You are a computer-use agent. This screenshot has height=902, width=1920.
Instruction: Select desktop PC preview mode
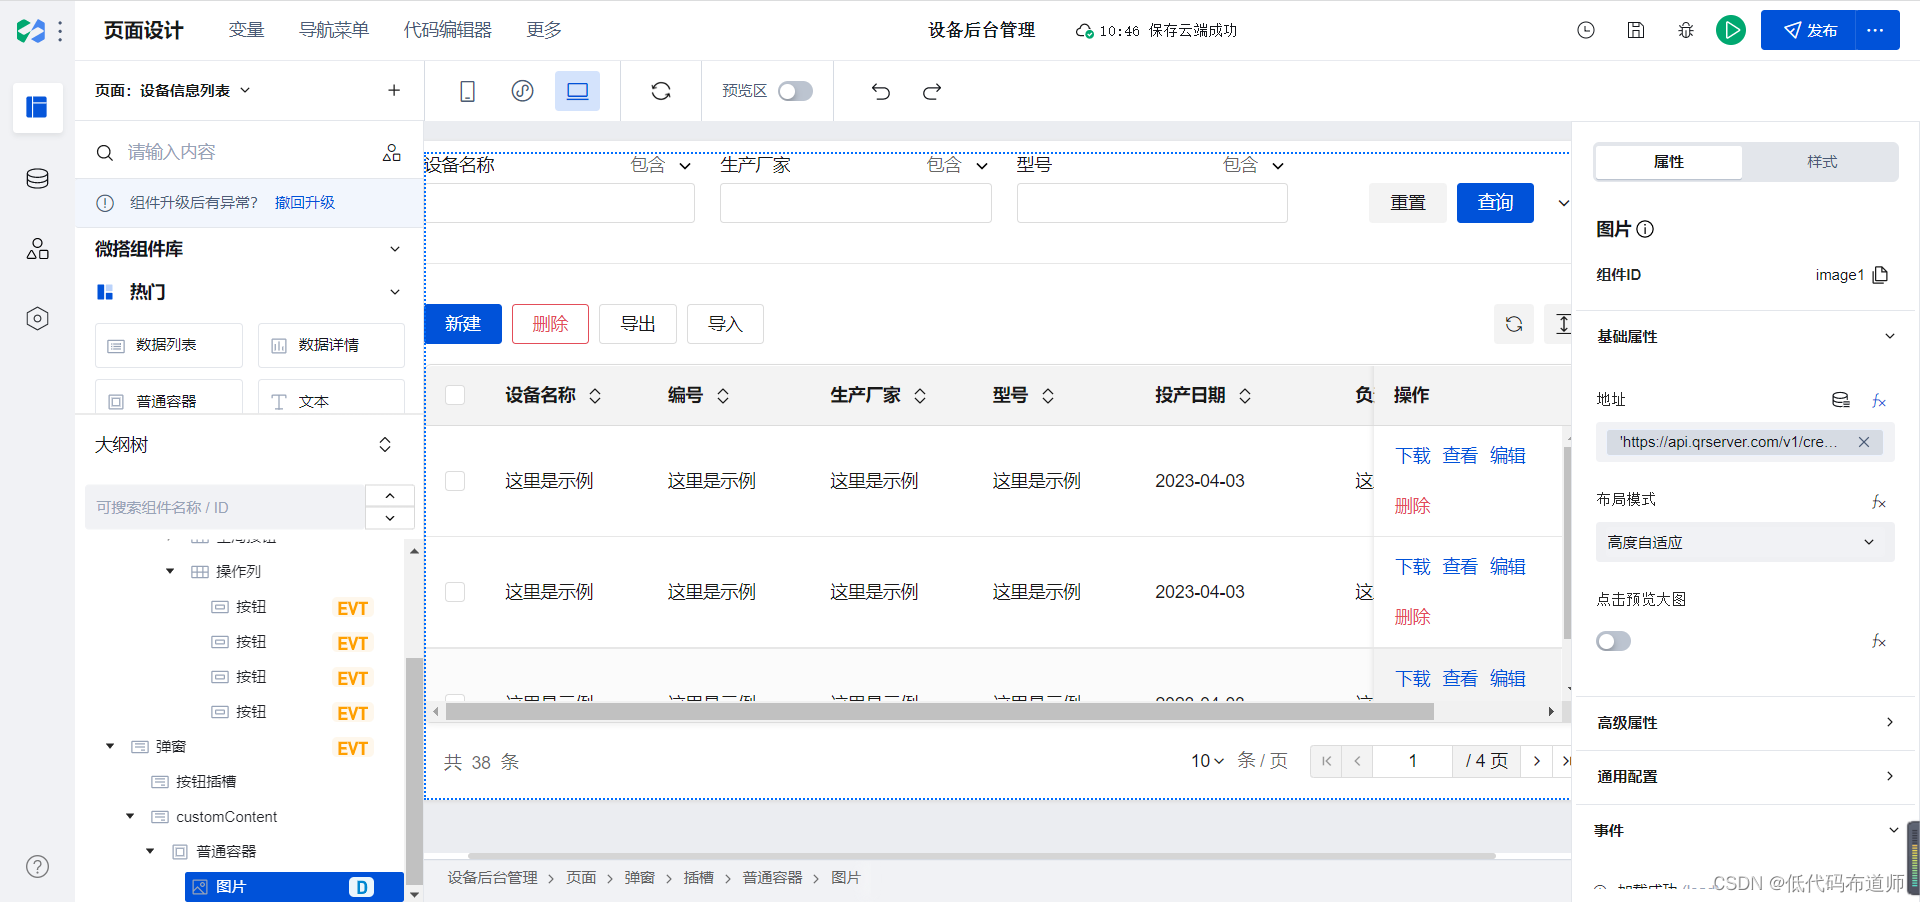click(577, 91)
